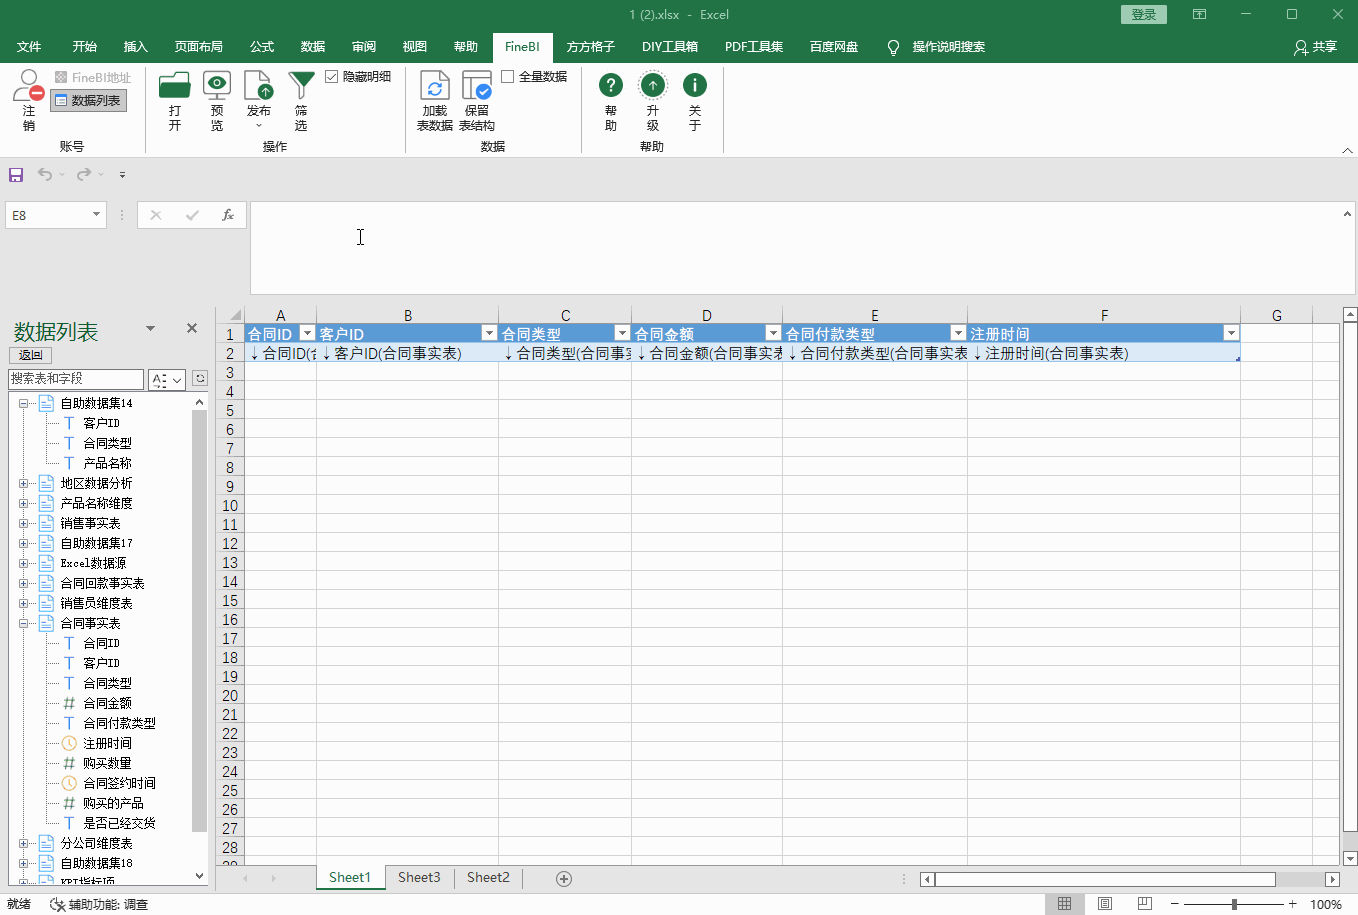Screen dimensions: 1358x915
Task: Switch to Page Layout view icon
Action: click(x=1105, y=904)
